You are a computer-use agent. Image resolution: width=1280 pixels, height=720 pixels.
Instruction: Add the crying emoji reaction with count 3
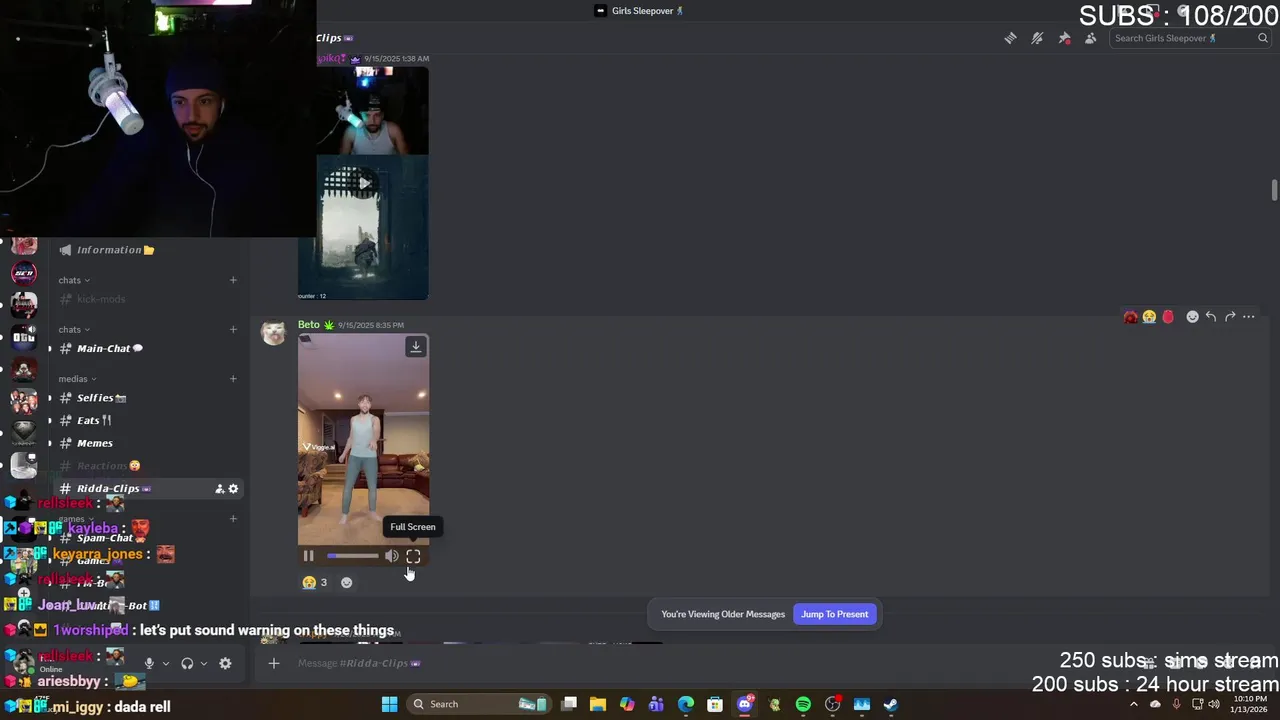click(x=315, y=582)
